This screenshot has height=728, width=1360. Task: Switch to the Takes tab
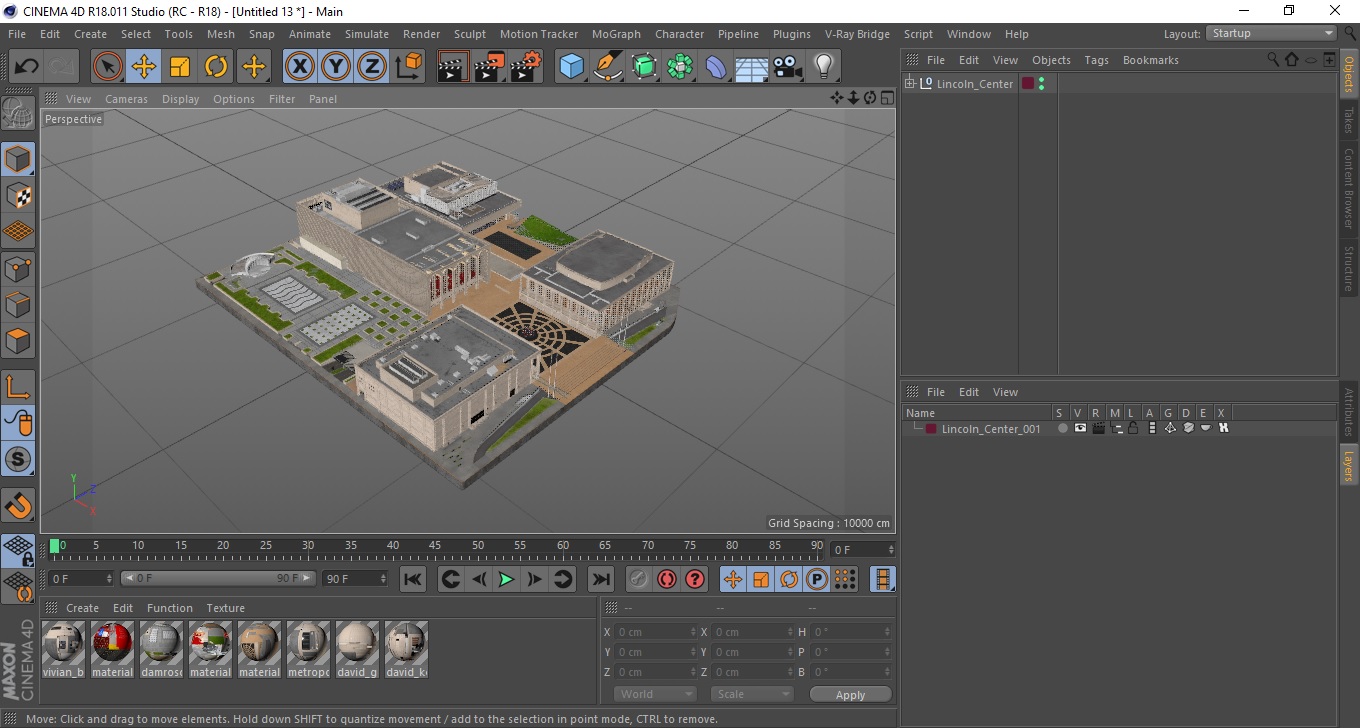pyautogui.click(x=1349, y=119)
